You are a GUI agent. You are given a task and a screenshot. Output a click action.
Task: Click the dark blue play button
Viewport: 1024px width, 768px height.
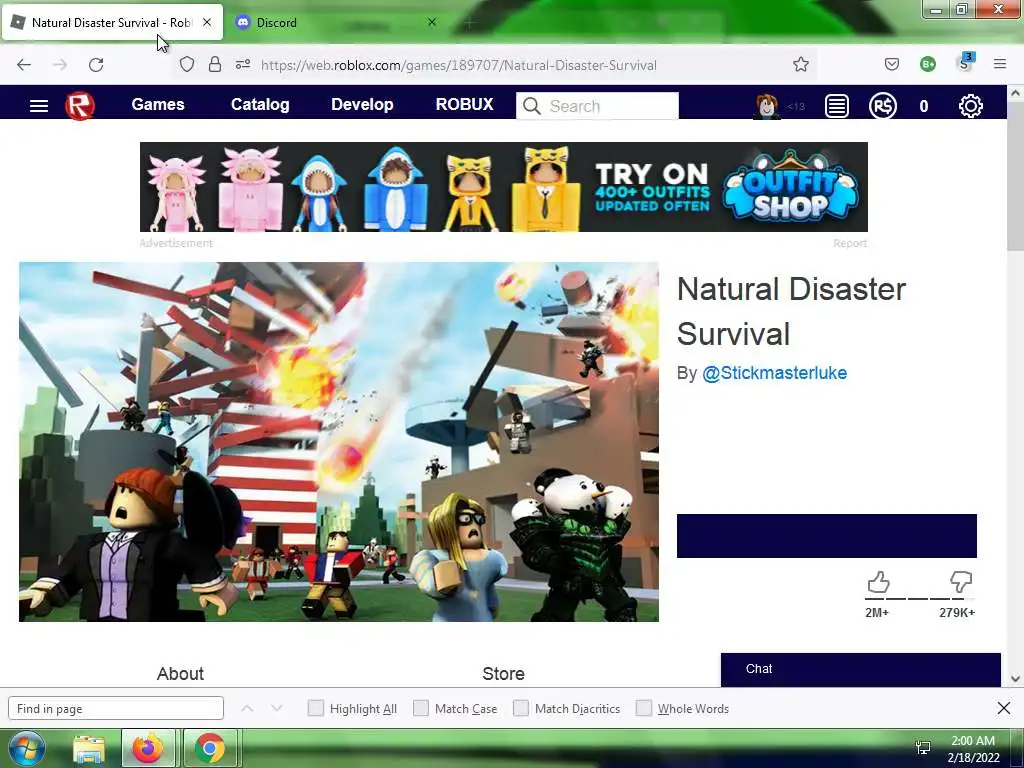(x=827, y=536)
